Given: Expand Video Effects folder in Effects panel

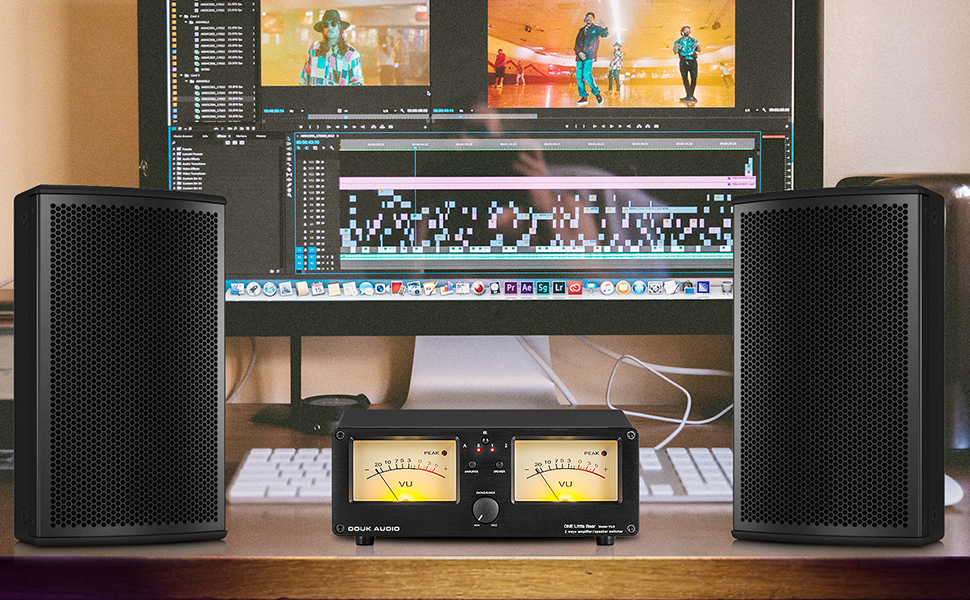Looking at the screenshot, I should click(174, 169).
